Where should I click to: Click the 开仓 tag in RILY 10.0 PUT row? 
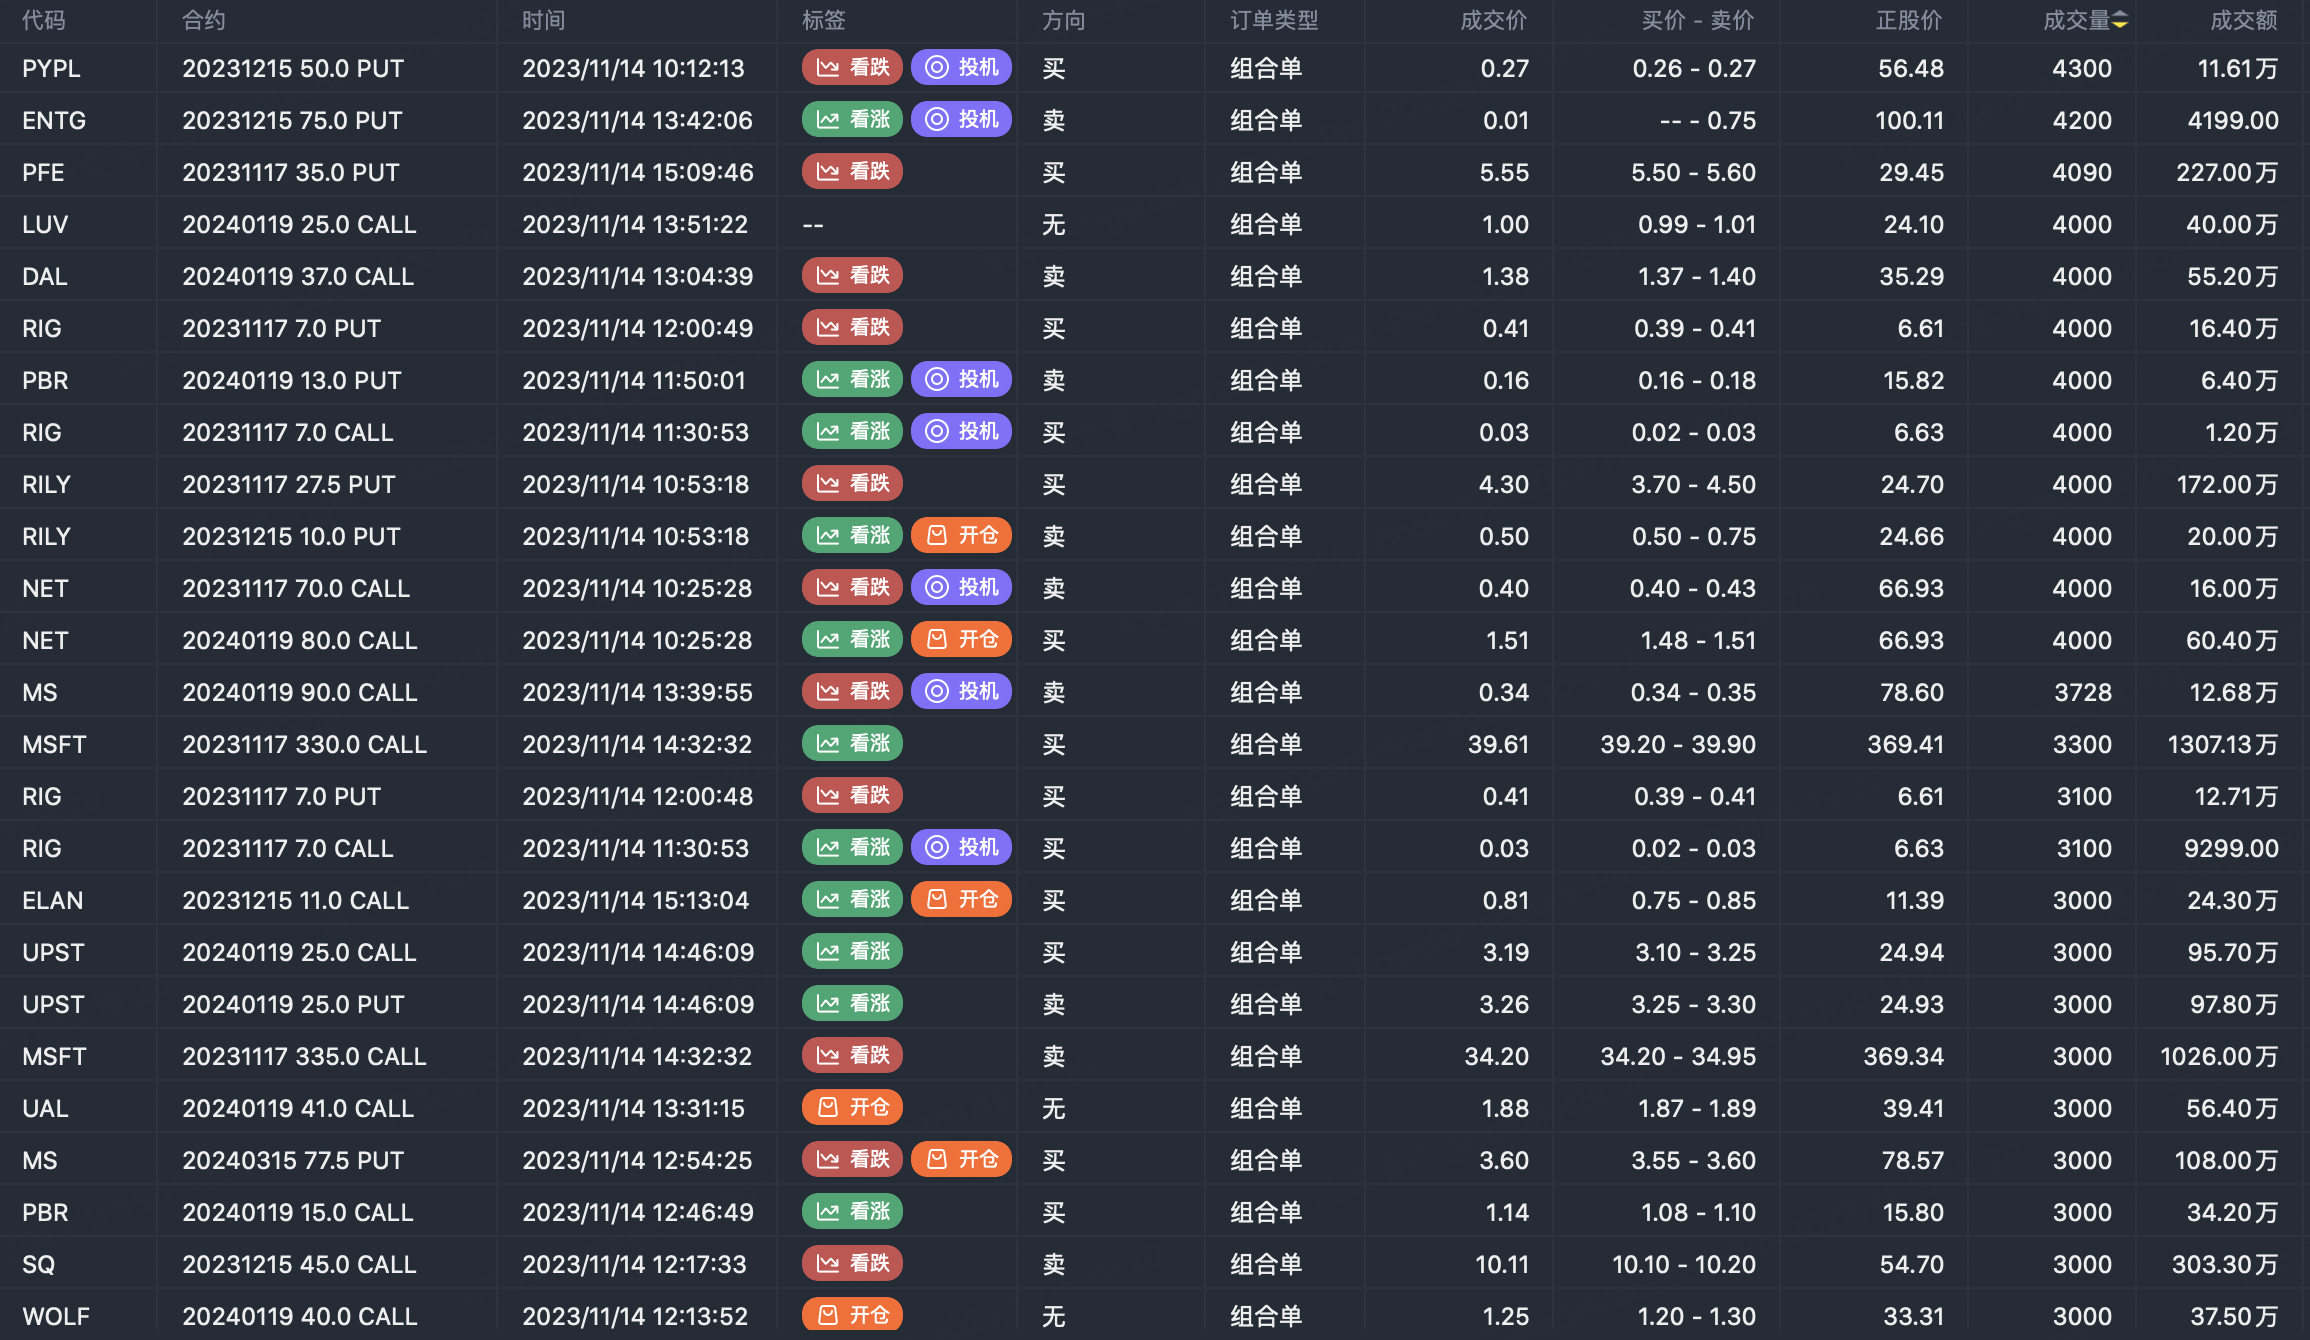click(961, 535)
